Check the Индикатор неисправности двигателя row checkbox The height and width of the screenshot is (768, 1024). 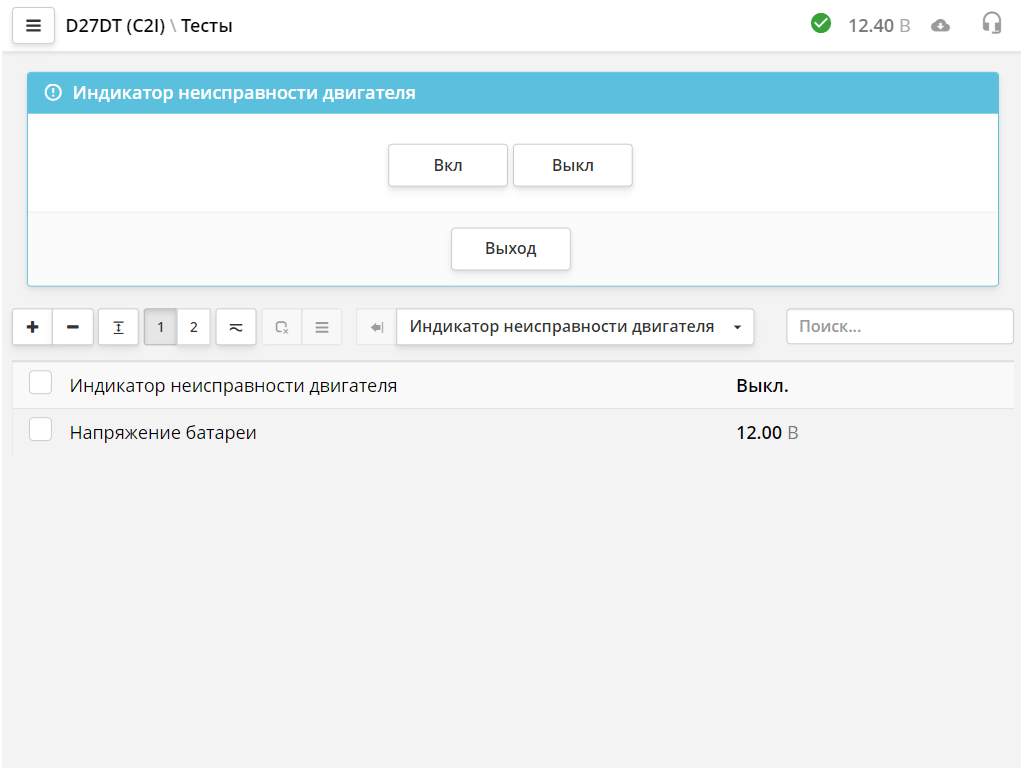(40, 382)
